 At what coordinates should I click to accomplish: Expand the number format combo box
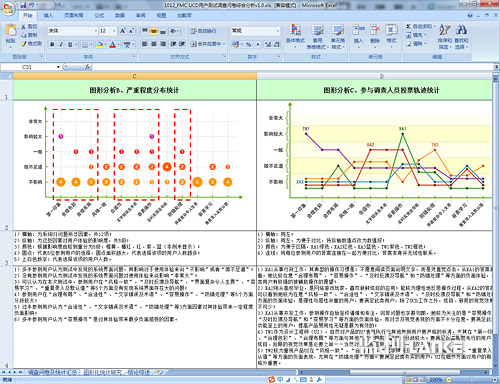[x=278, y=31]
